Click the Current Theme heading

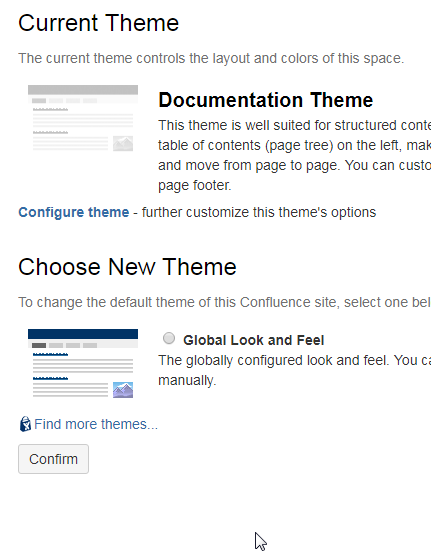point(99,23)
